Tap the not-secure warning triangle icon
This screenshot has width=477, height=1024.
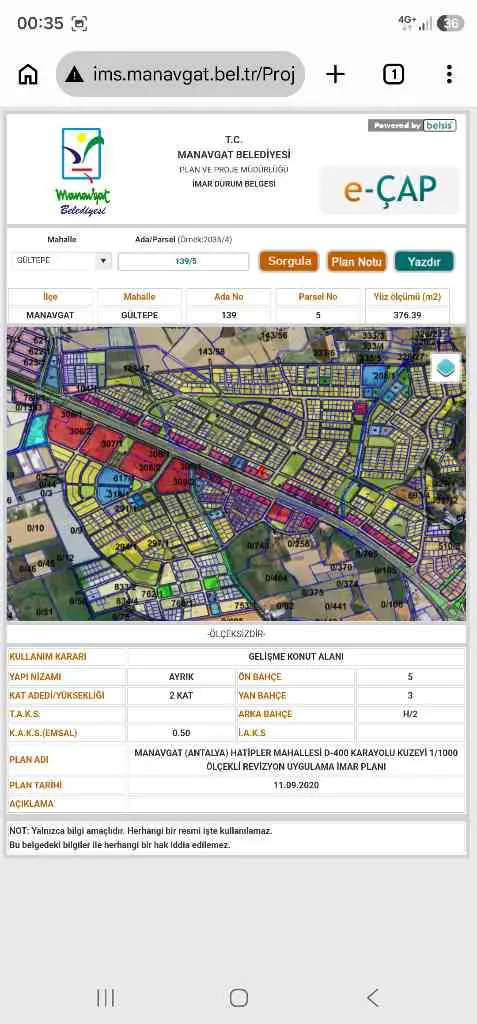(74, 74)
